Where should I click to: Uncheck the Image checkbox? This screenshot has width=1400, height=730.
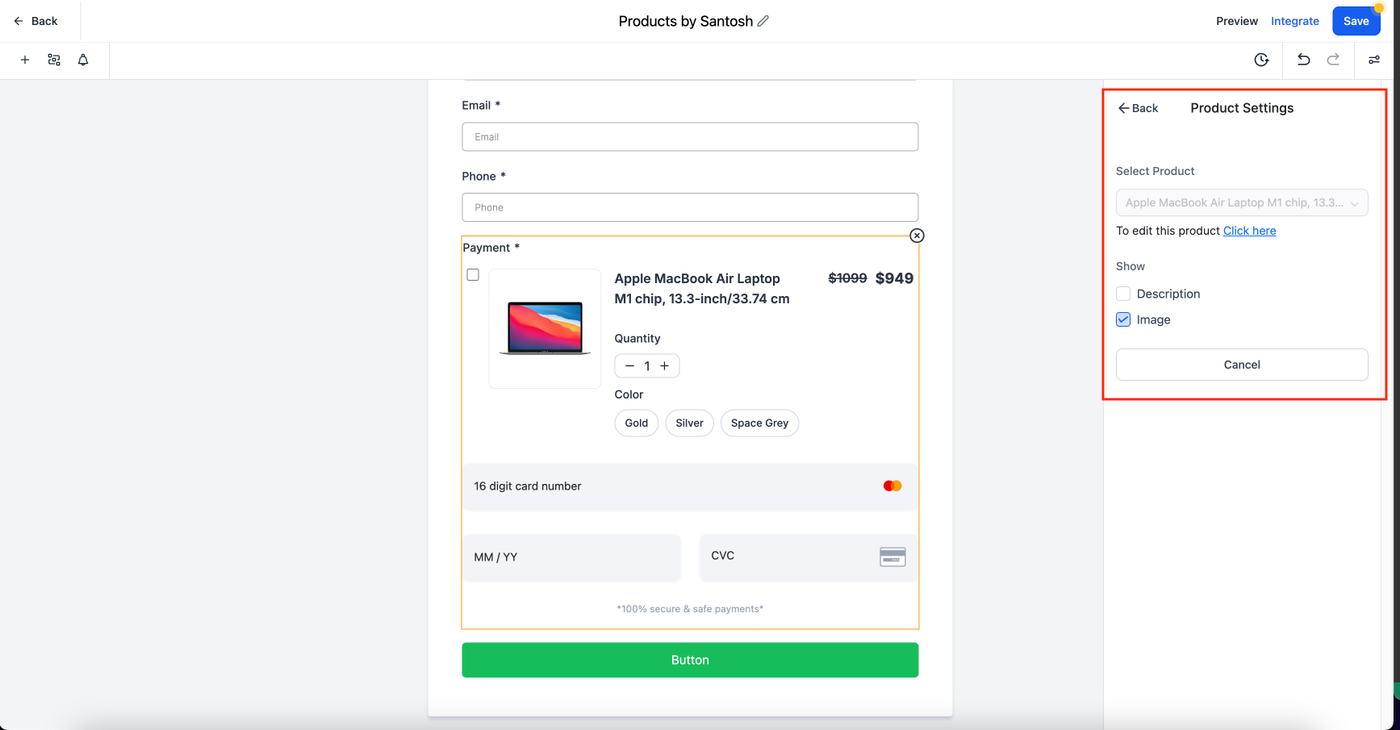pos(1123,320)
